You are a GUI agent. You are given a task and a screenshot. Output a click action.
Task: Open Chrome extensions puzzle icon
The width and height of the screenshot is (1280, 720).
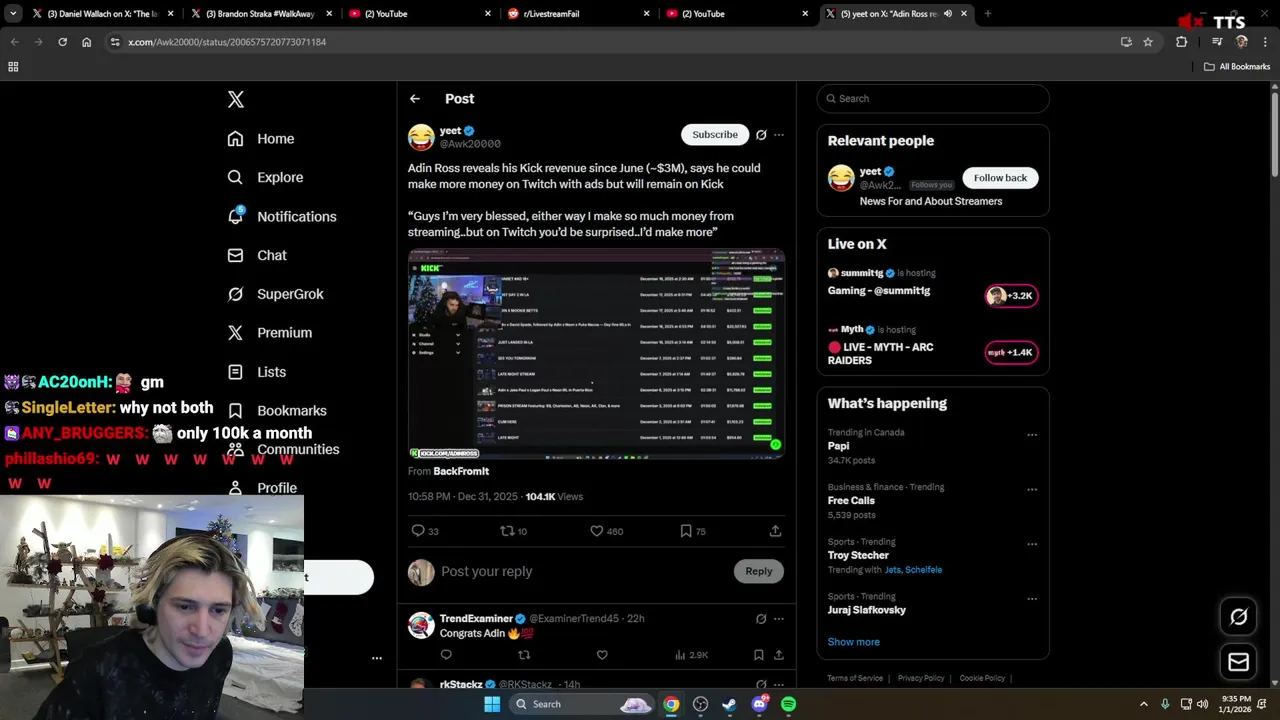point(1181,42)
